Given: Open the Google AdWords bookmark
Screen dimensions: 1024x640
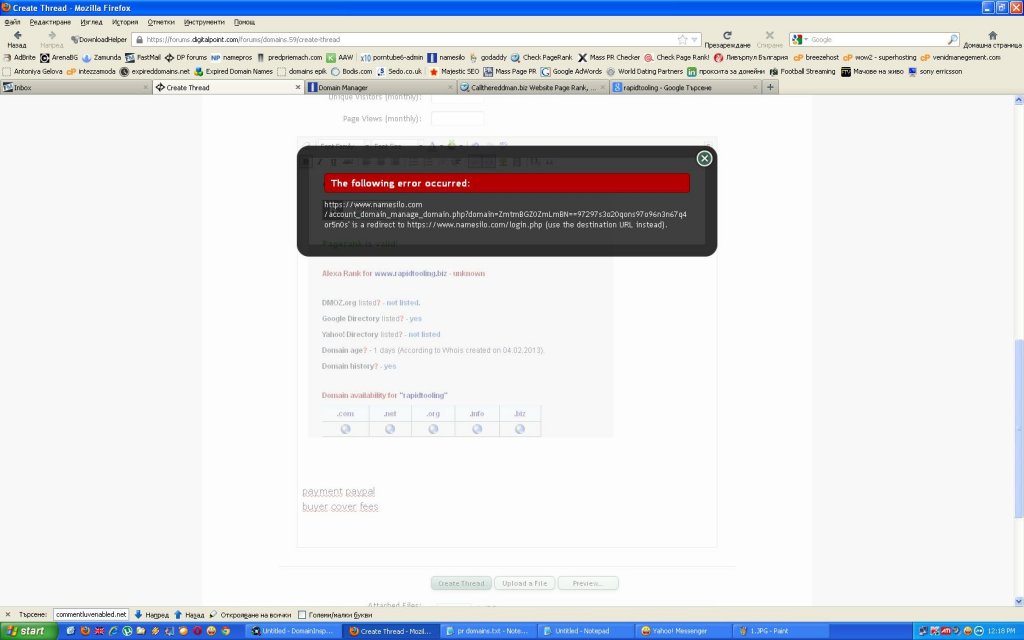Looking at the screenshot, I should tap(571, 72).
